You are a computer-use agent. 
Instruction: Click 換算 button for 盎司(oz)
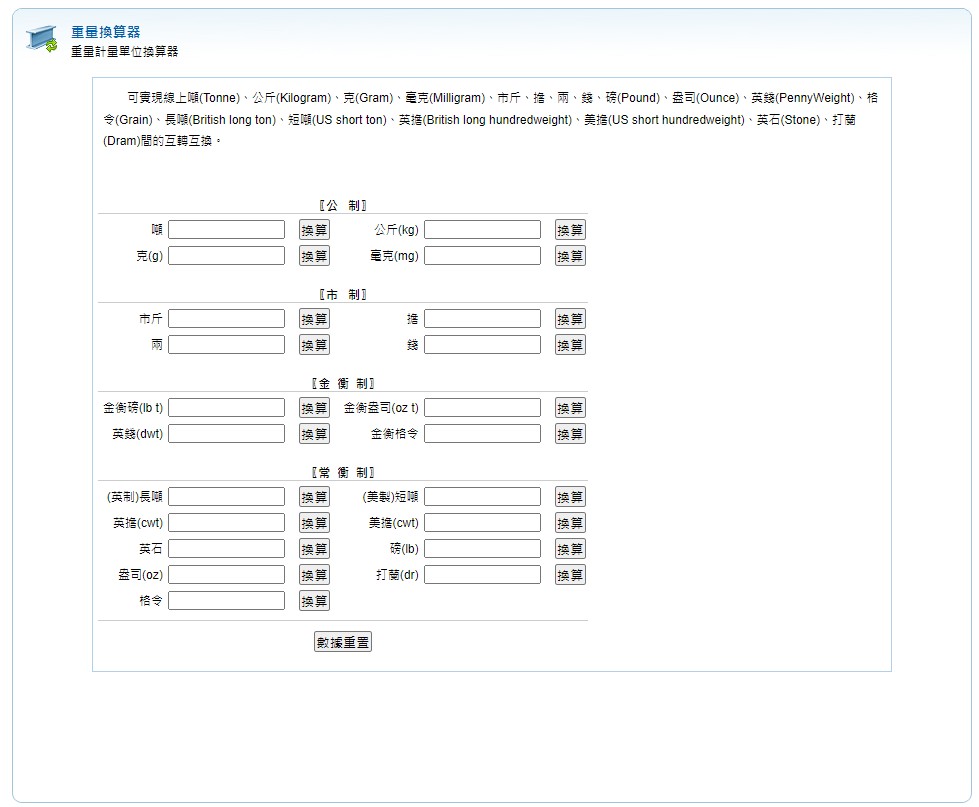coord(314,575)
